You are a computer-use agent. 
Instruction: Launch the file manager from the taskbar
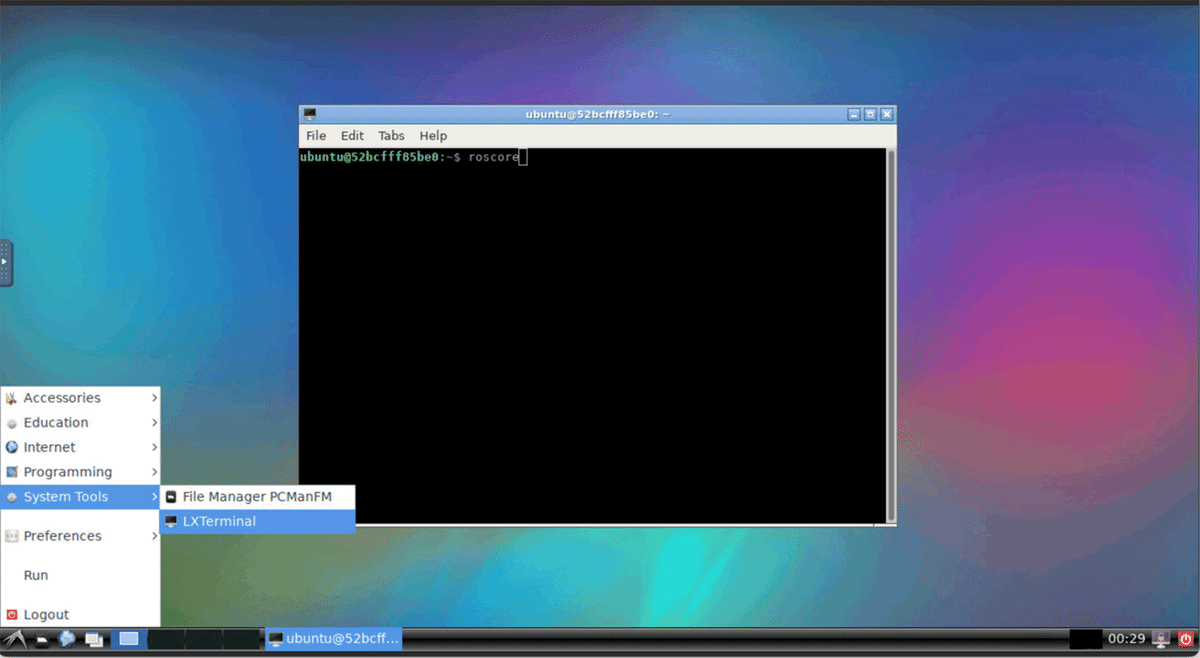pyautogui.click(x=42, y=639)
